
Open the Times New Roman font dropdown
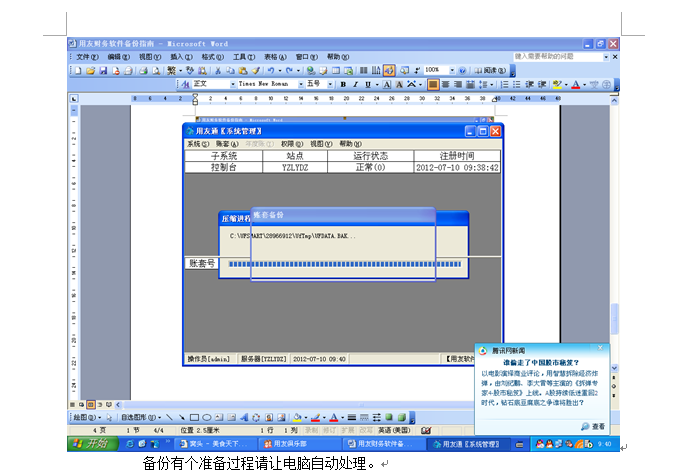pos(301,84)
